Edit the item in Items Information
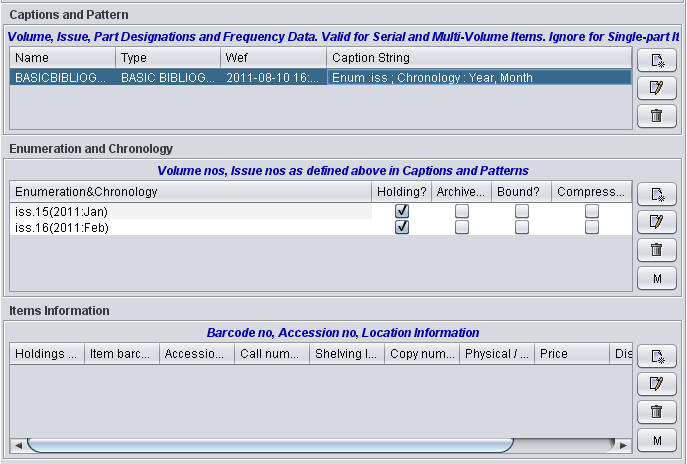This screenshot has height=464, width=687. coord(656,384)
